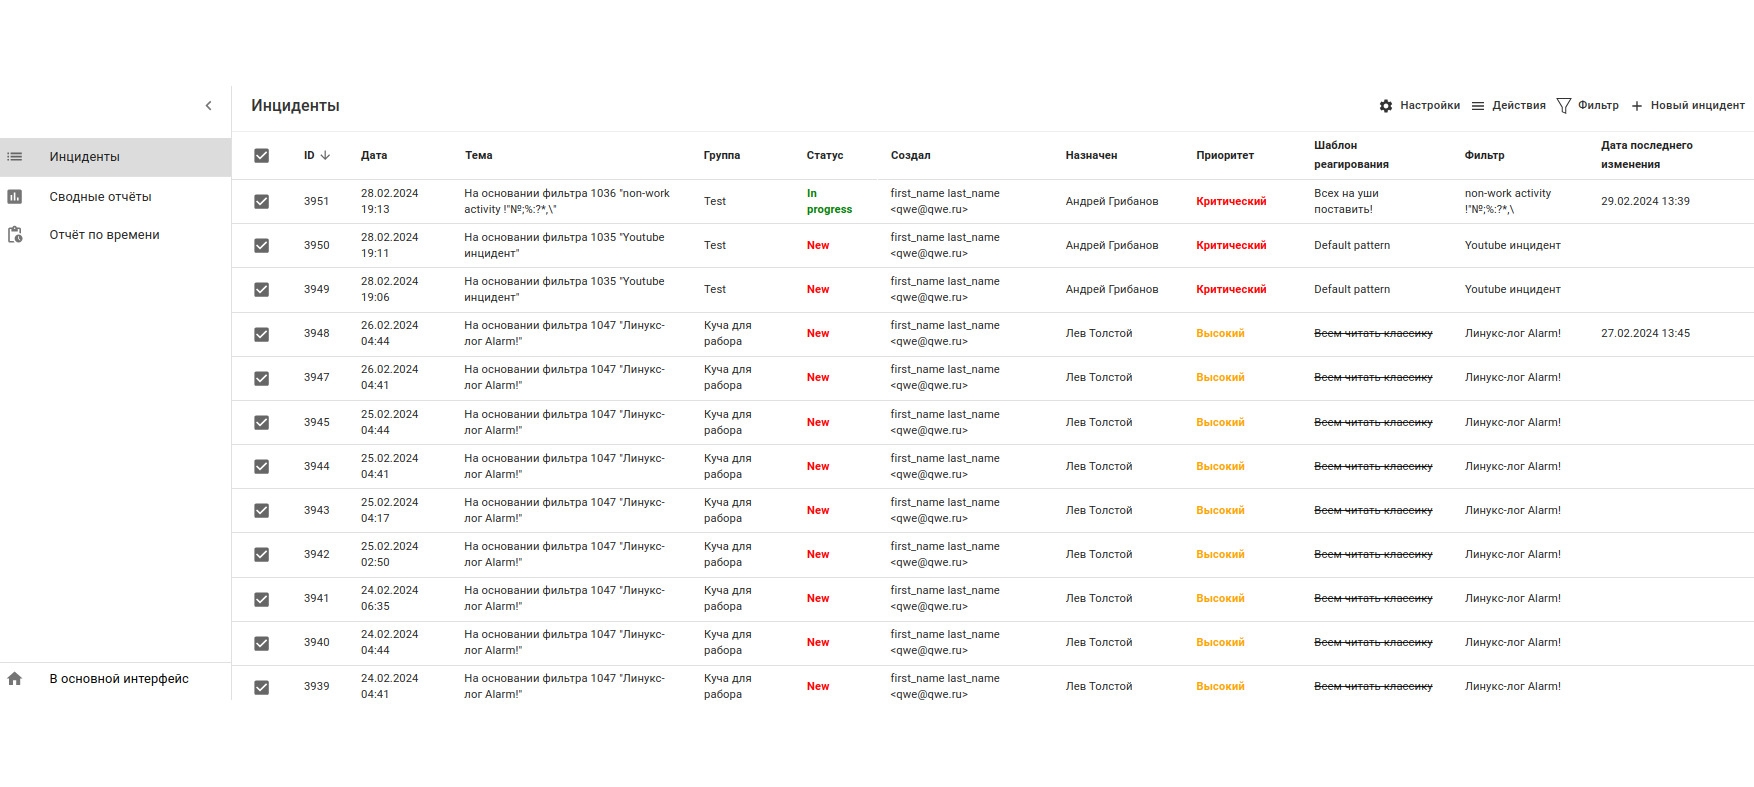
Task: Deselect the checkbox for incident 3942
Action: [262, 555]
